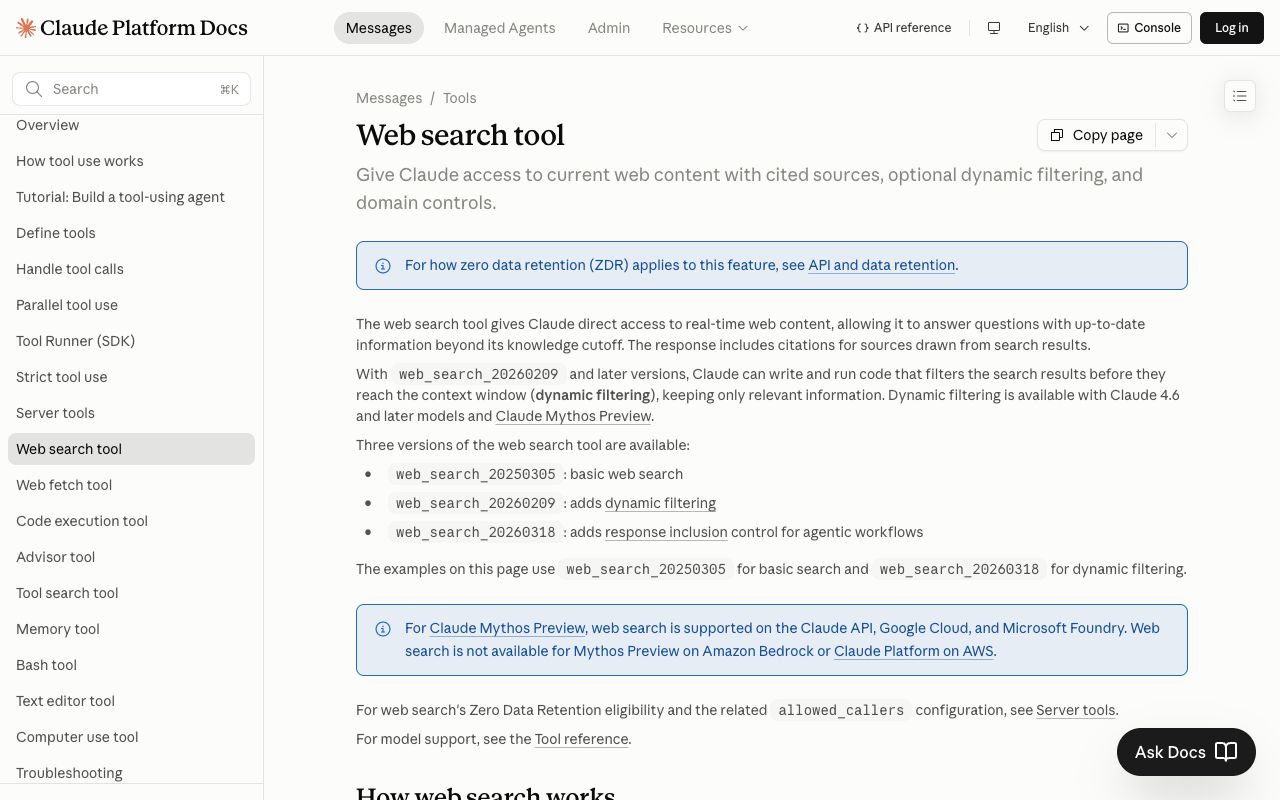The width and height of the screenshot is (1280, 800).
Task: Open Strict tool use page
Action: [x=131, y=377]
